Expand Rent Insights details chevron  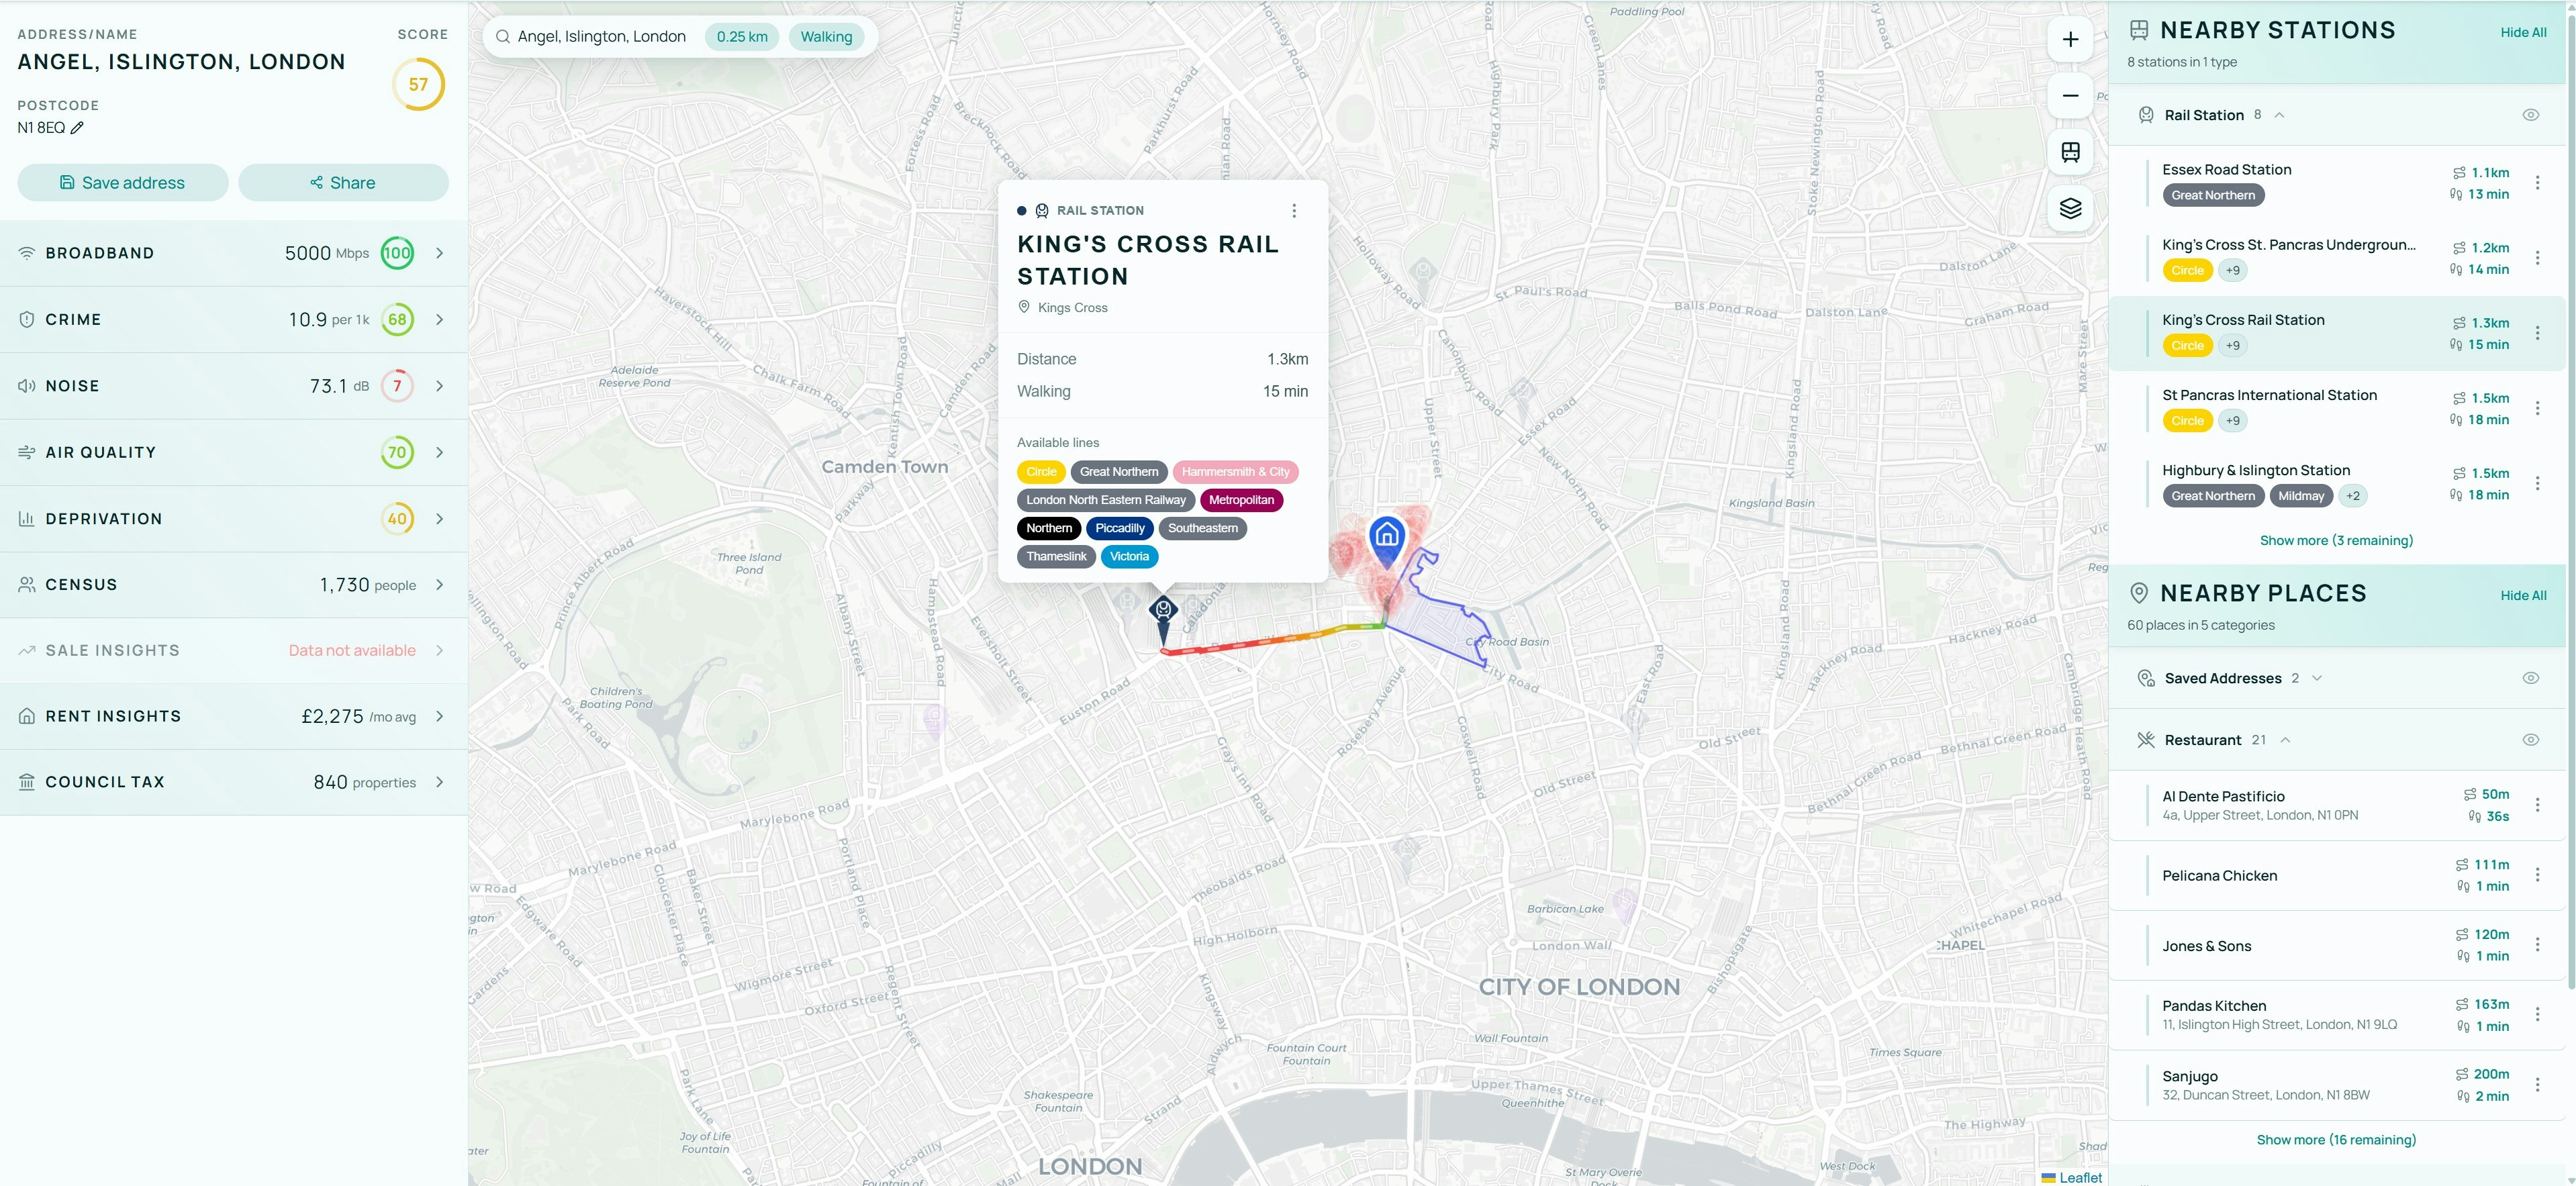(439, 717)
